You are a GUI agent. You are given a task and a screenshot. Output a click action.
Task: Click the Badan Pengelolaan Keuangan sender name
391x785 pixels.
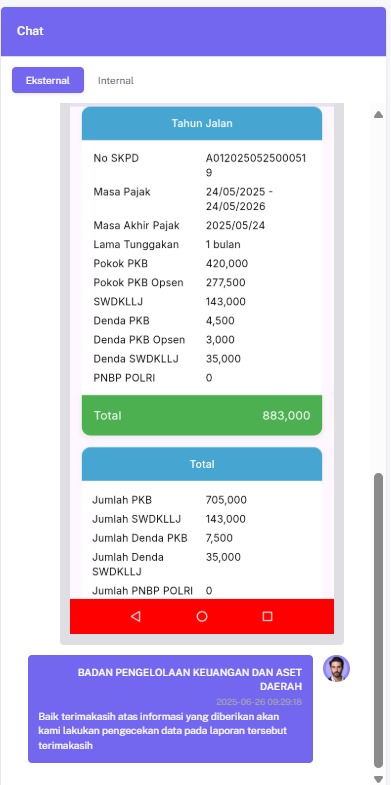point(190,679)
